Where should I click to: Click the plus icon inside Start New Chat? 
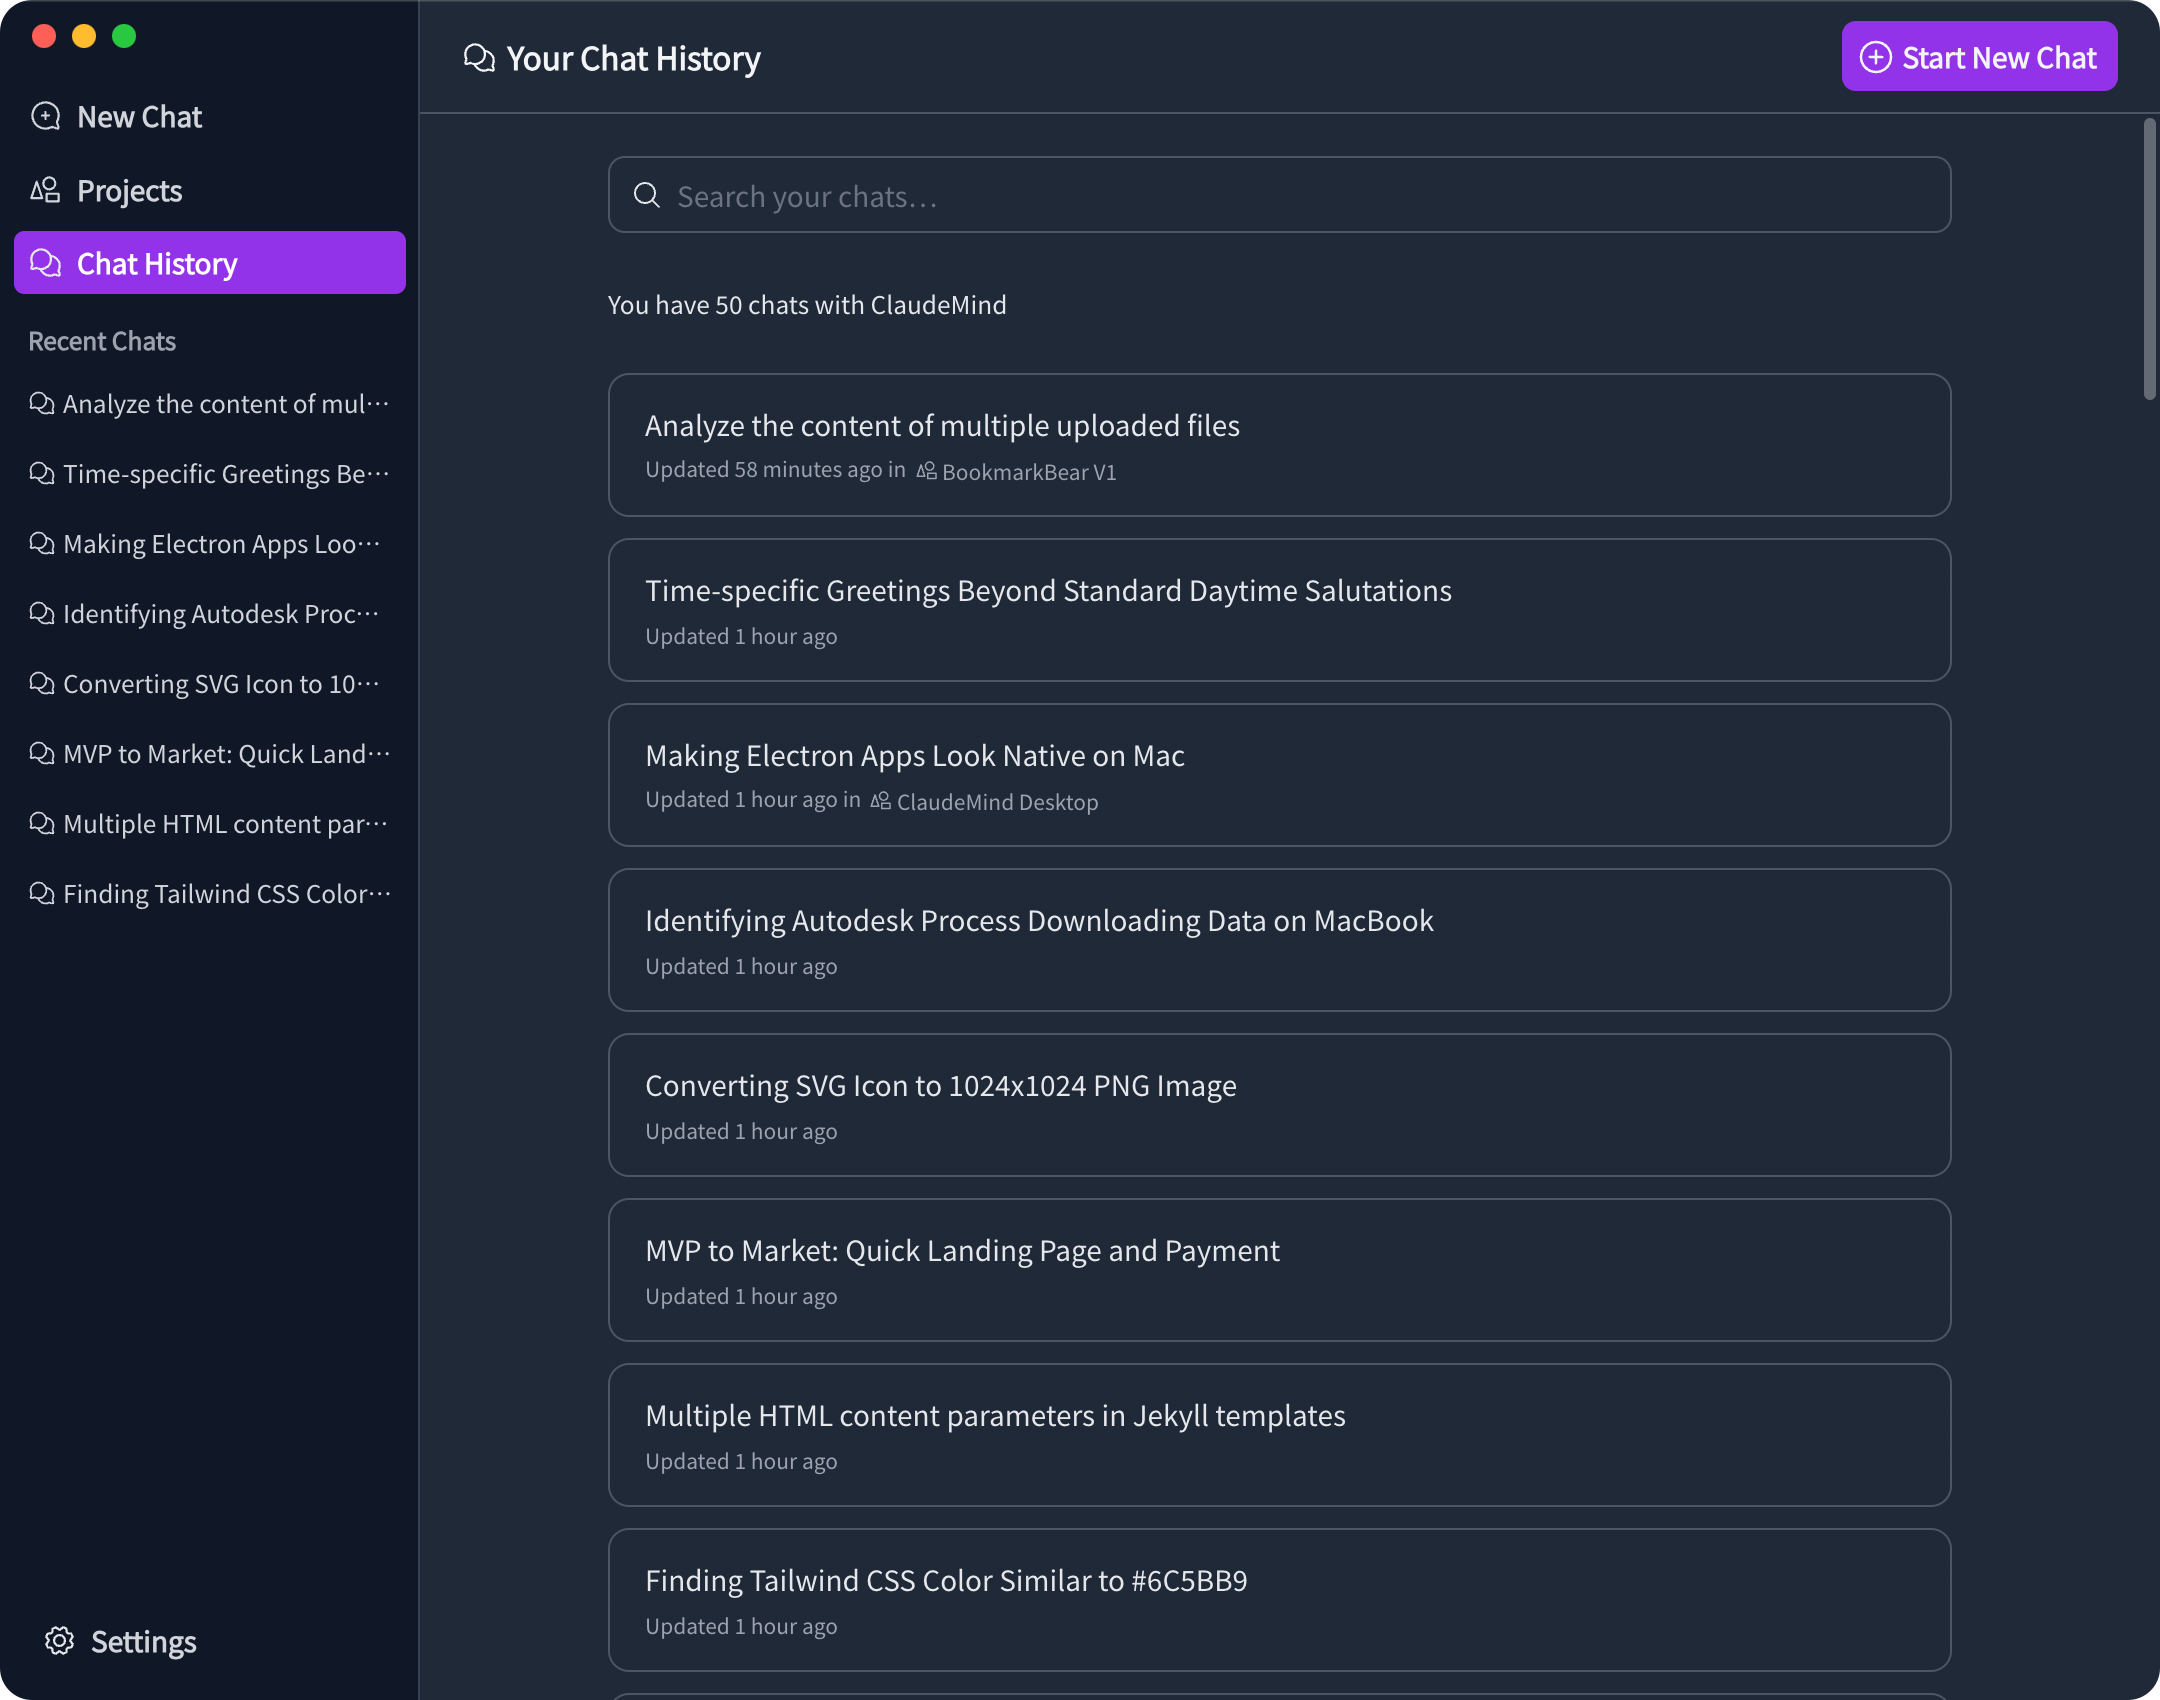pyautogui.click(x=1875, y=56)
